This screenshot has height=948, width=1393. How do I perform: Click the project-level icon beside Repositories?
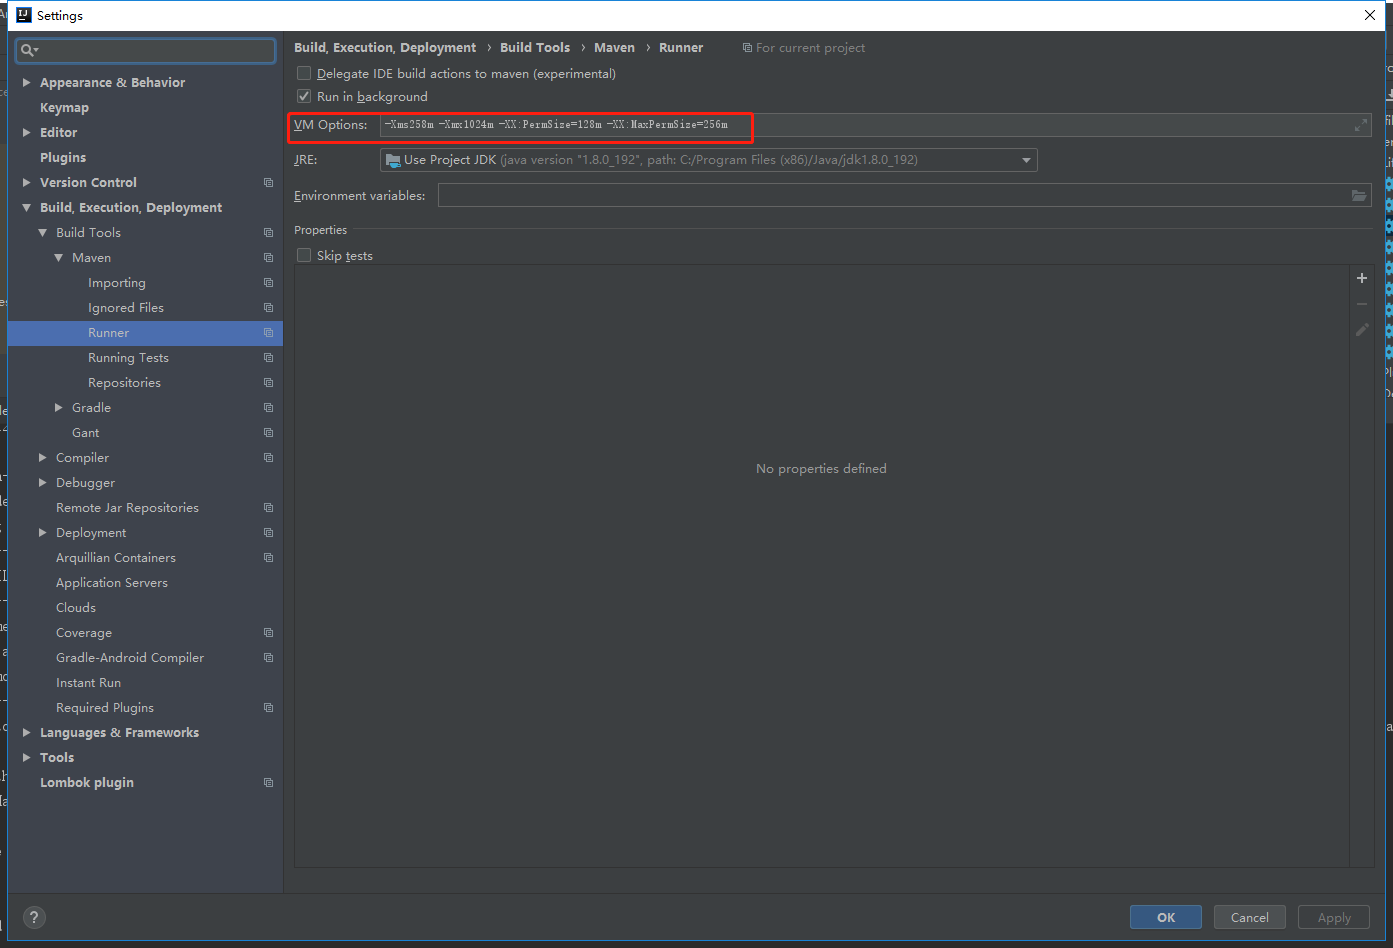(x=268, y=383)
